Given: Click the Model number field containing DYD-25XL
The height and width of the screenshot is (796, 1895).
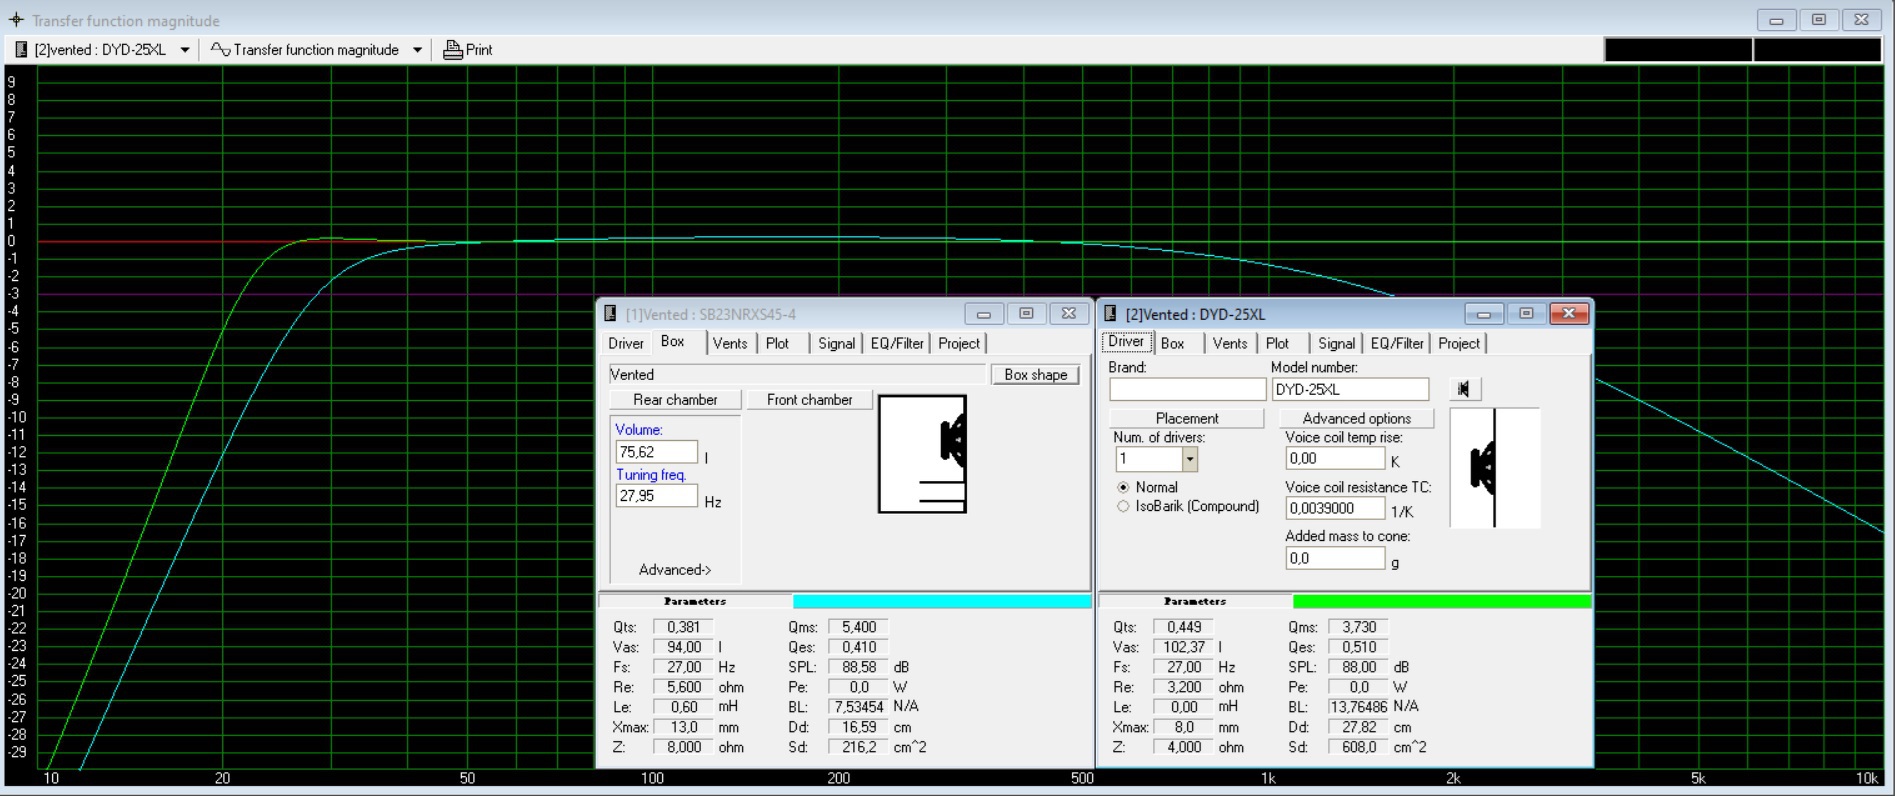Looking at the screenshot, I should click(1350, 390).
